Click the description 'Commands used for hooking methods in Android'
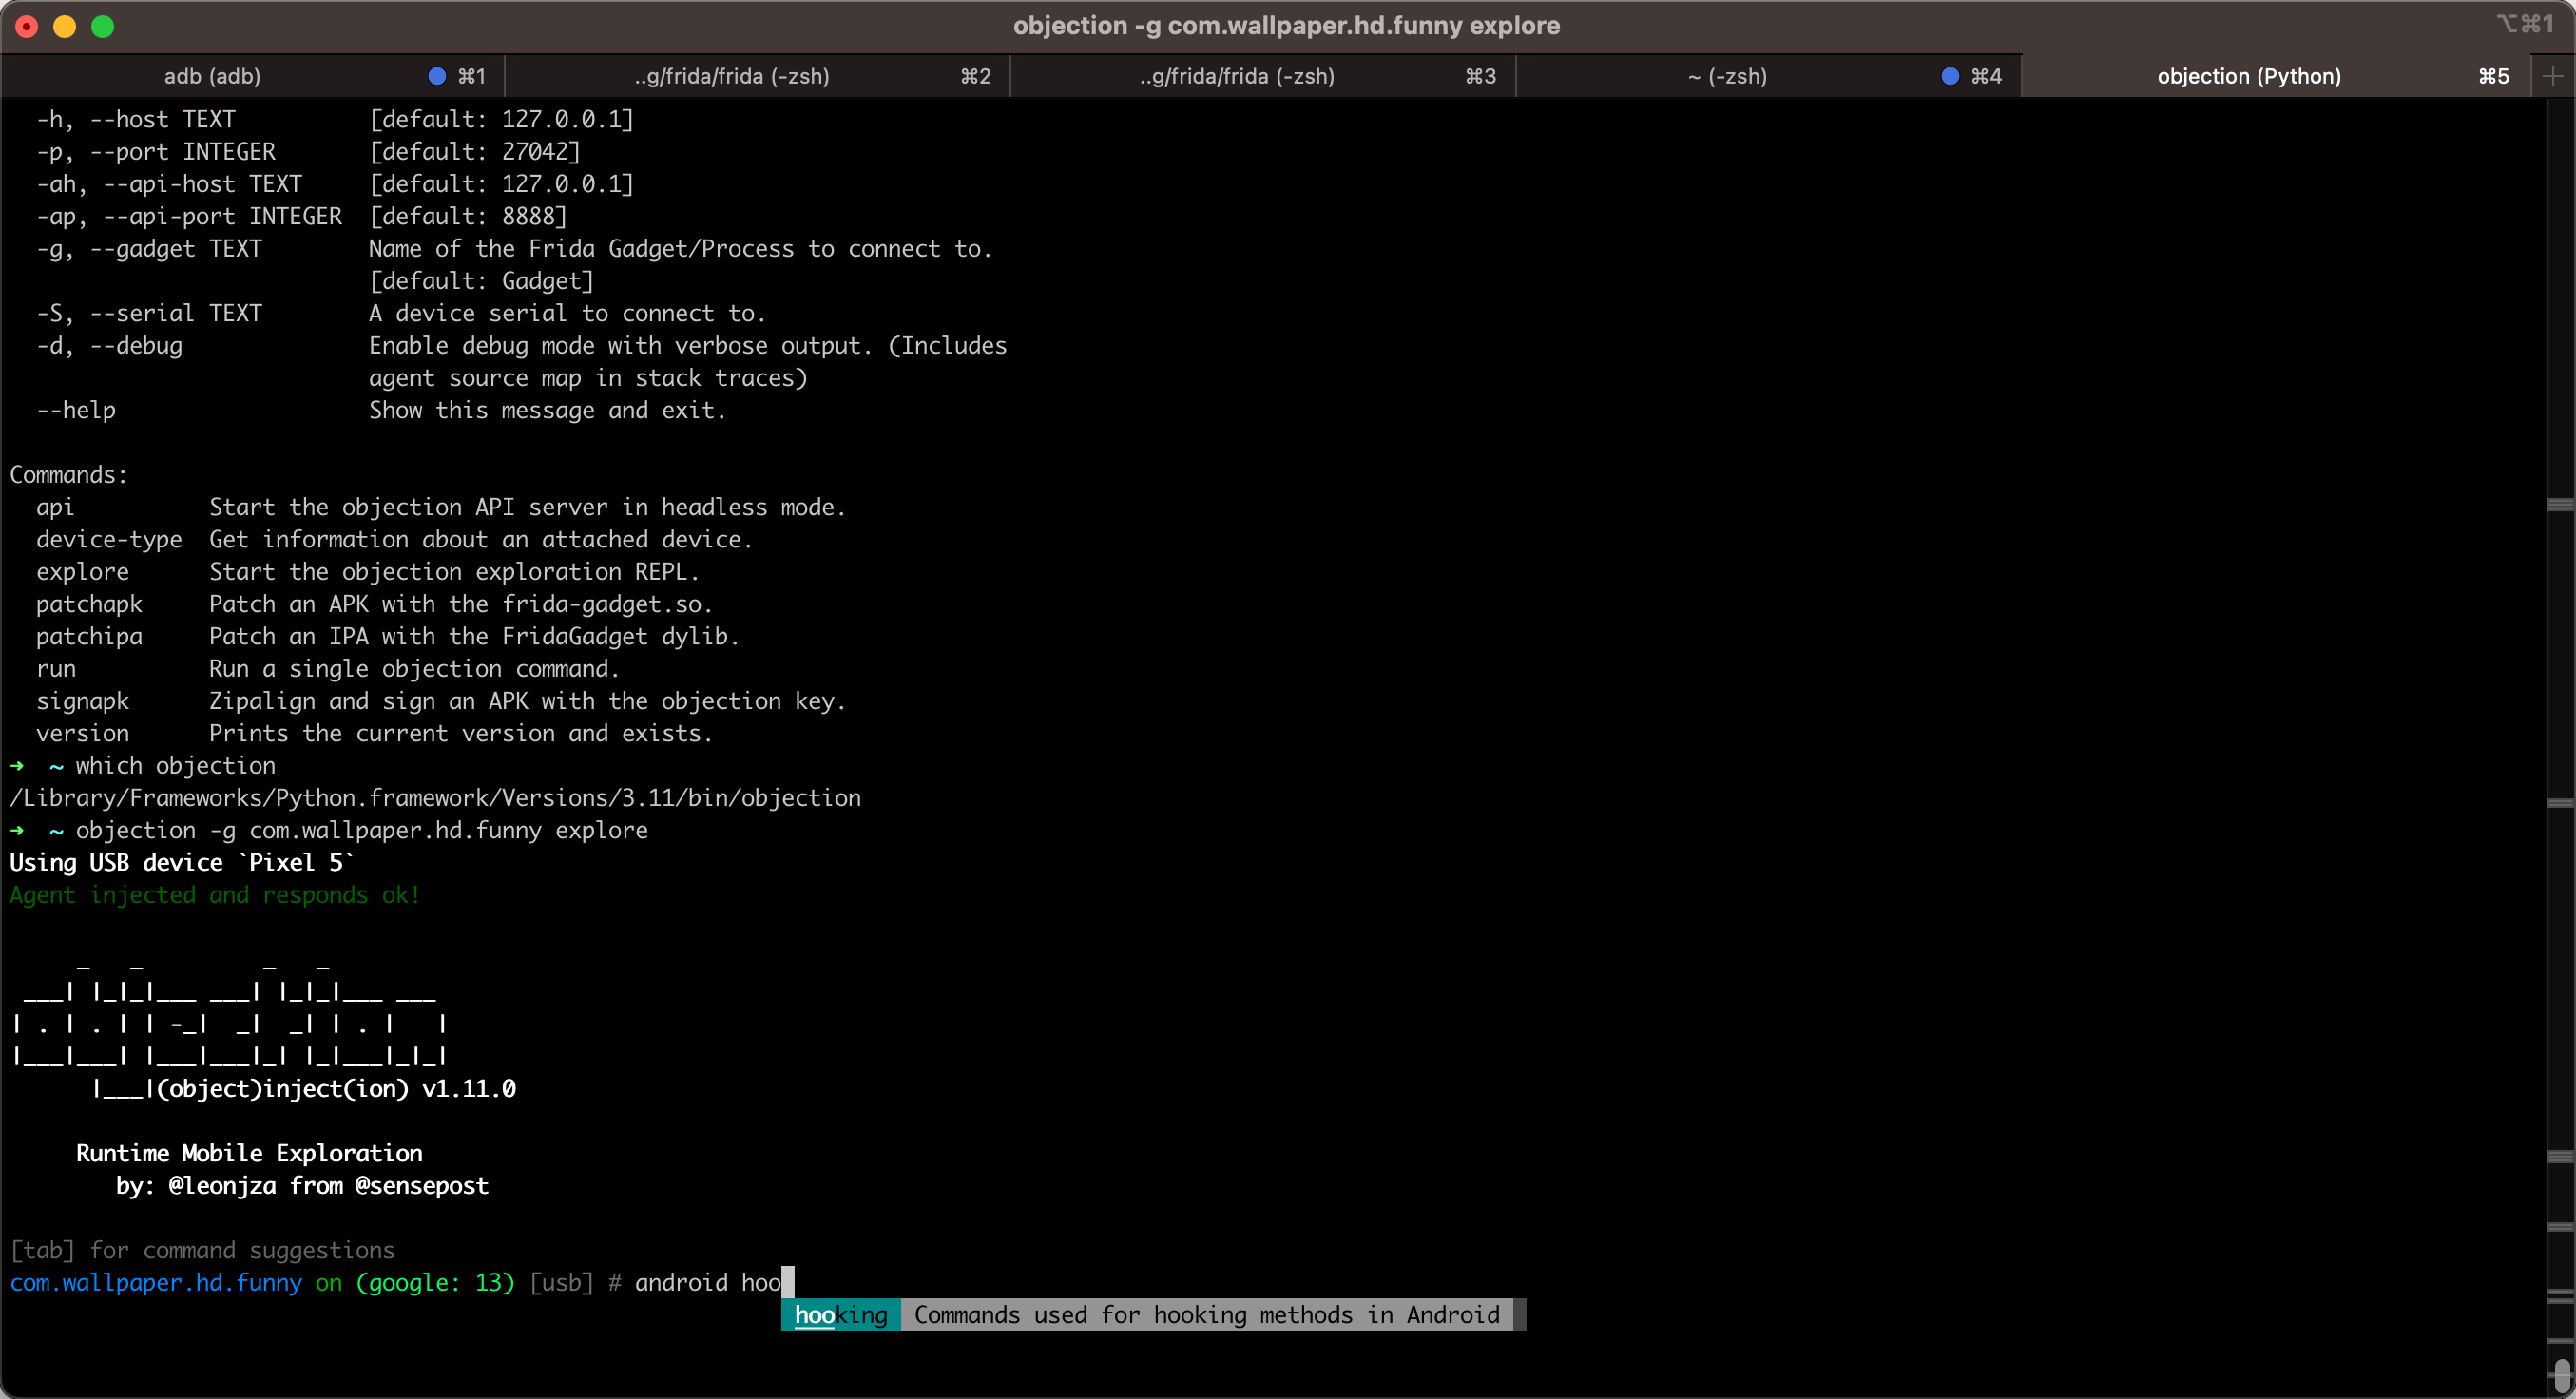The height and width of the screenshot is (1399, 2576). tap(1207, 1315)
